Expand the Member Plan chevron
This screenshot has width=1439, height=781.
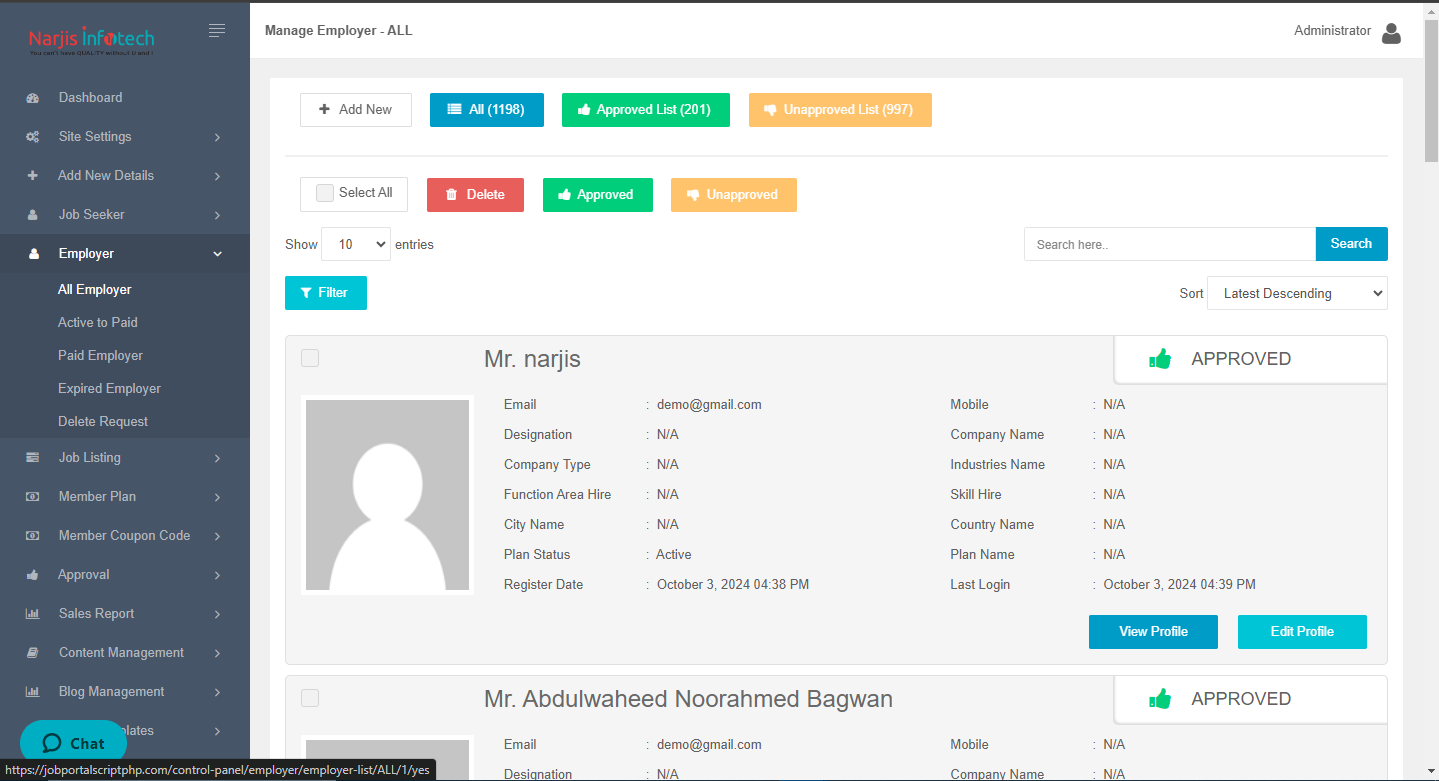click(x=217, y=497)
